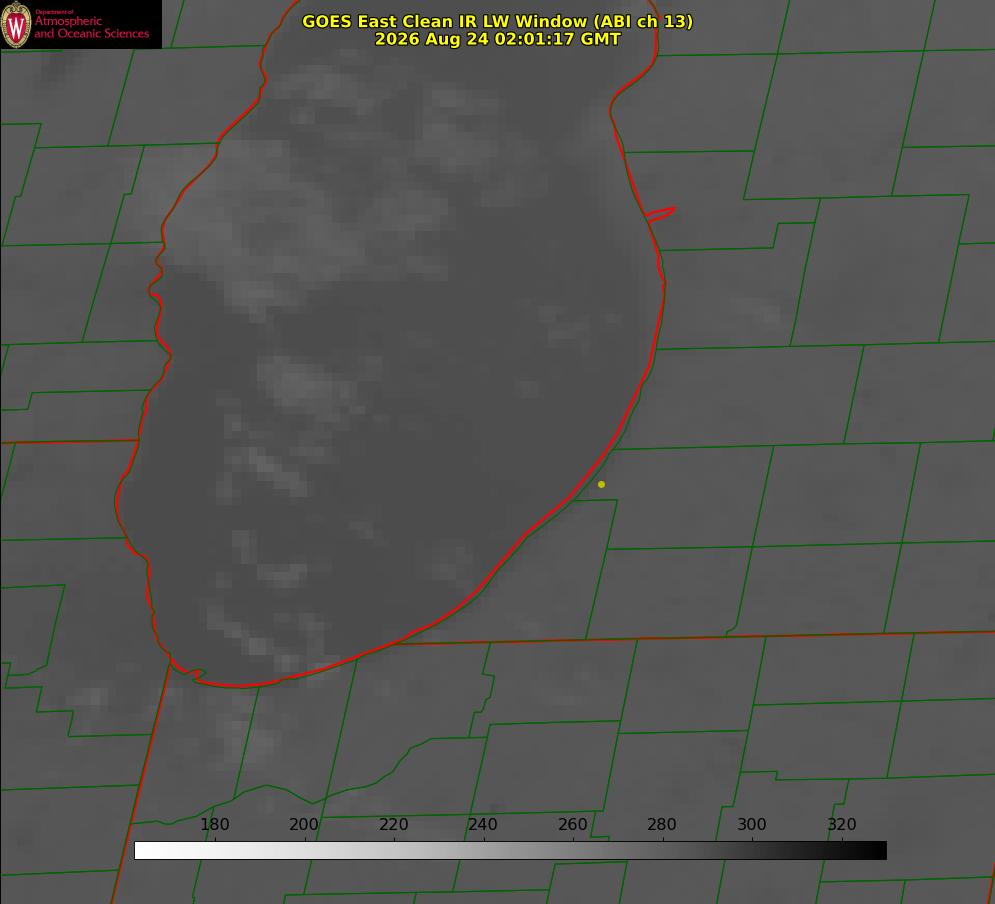Screen dimensions: 995x904
Task: Click the 320 label on the colorbar
Action: coord(842,824)
